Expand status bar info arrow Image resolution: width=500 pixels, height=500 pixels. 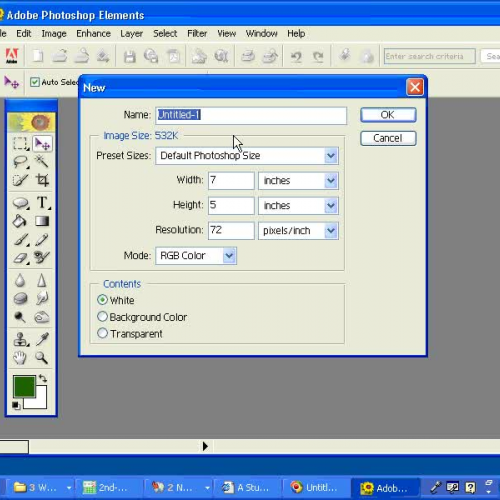tap(205, 446)
